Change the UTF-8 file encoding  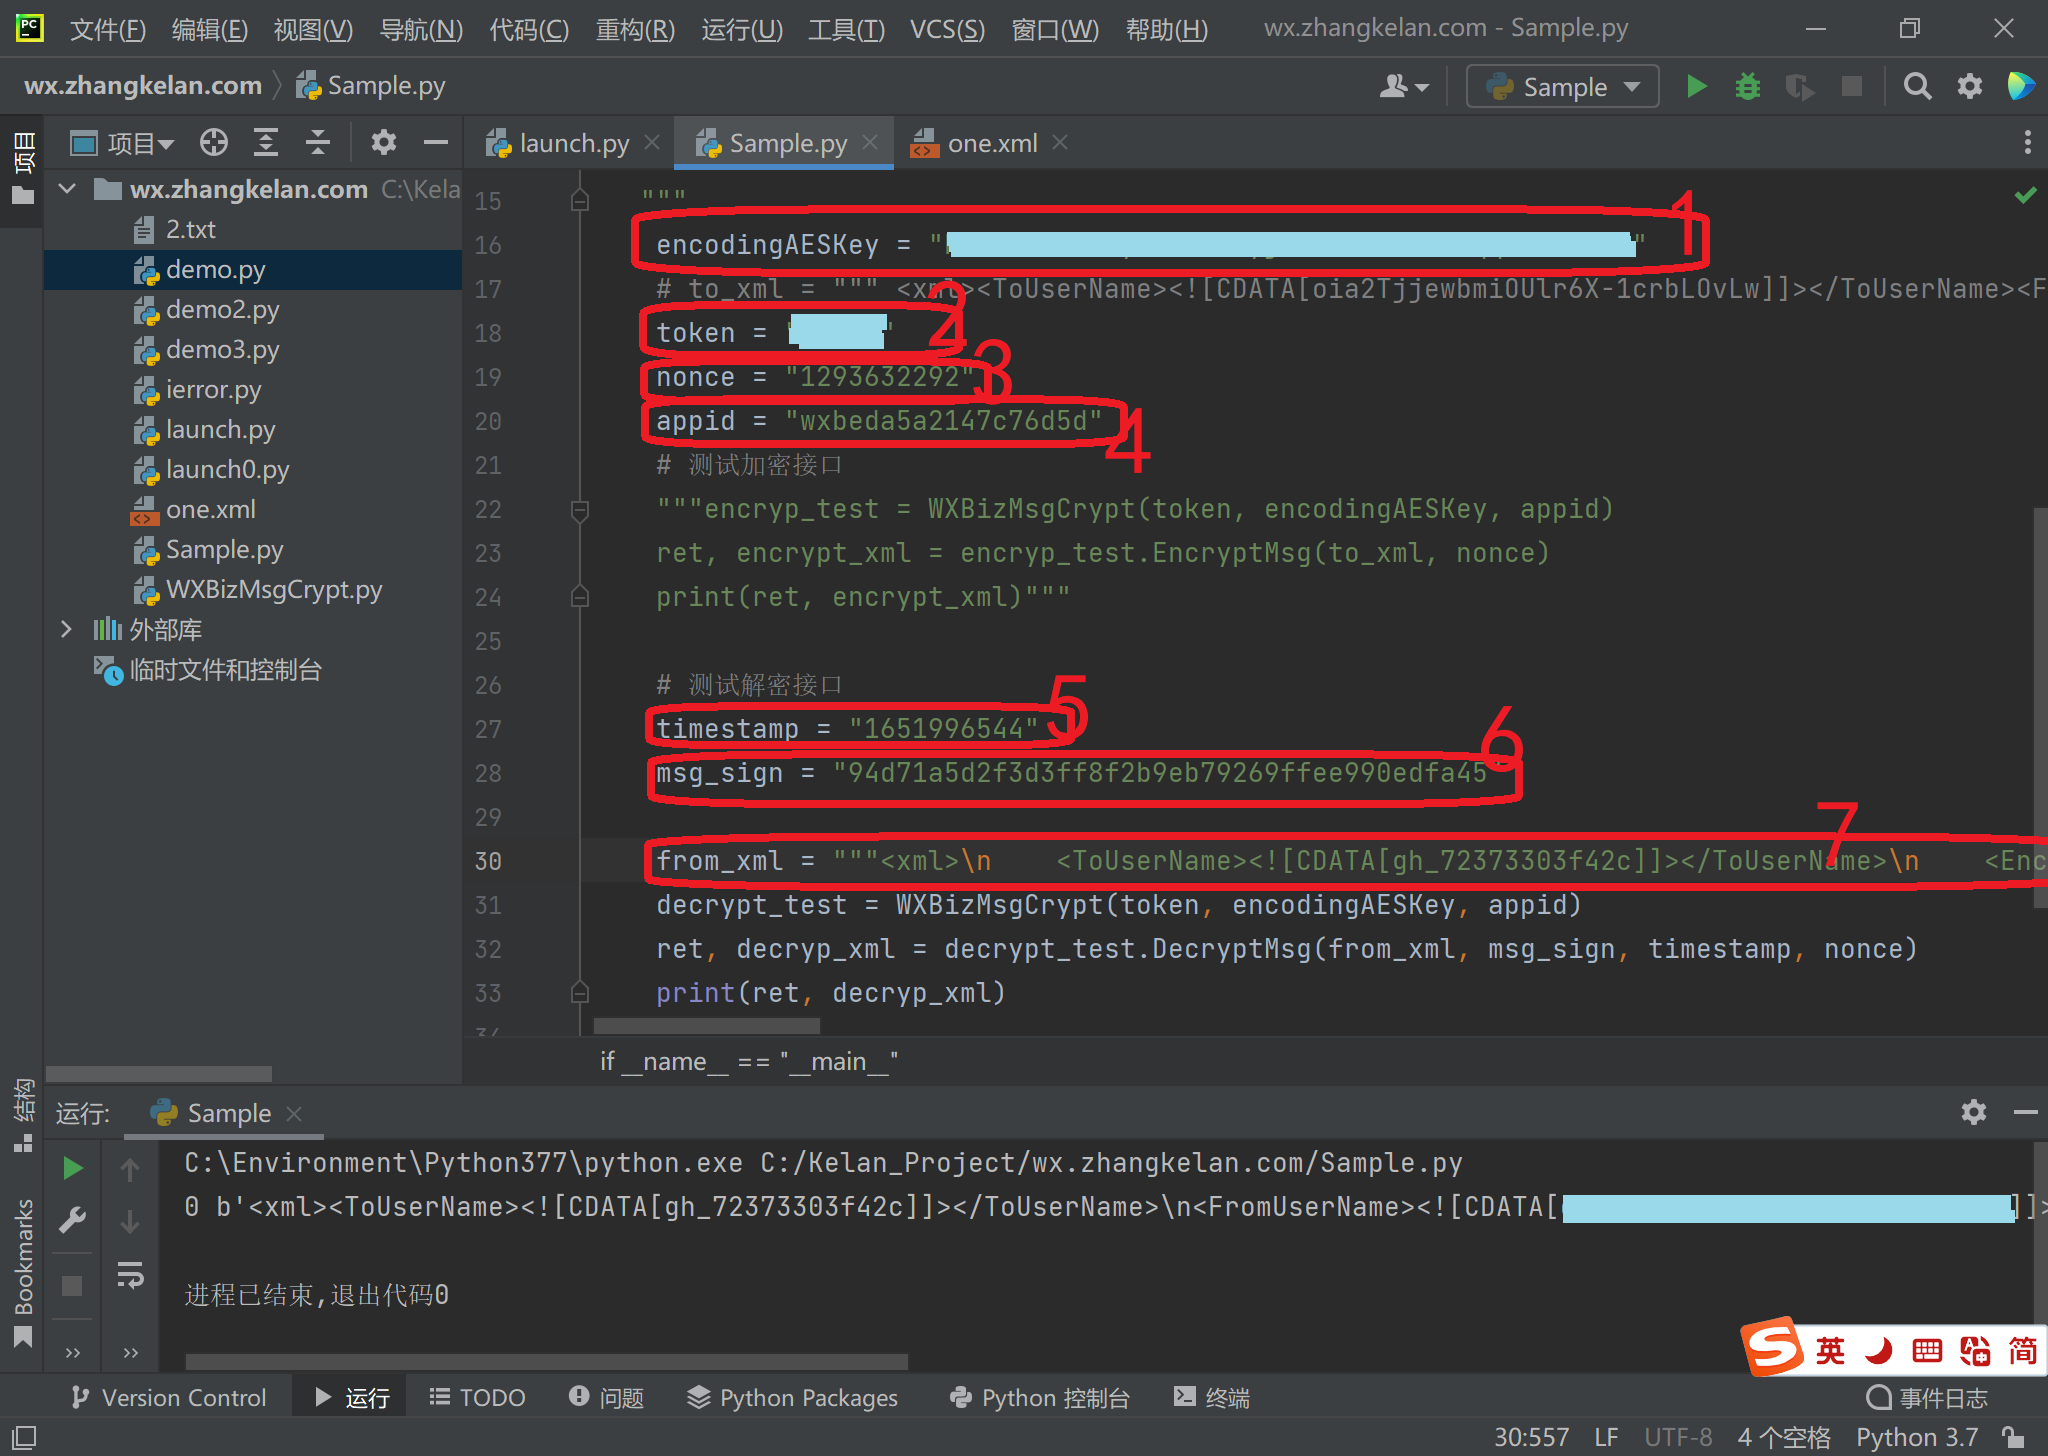[x=1678, y=1437]
